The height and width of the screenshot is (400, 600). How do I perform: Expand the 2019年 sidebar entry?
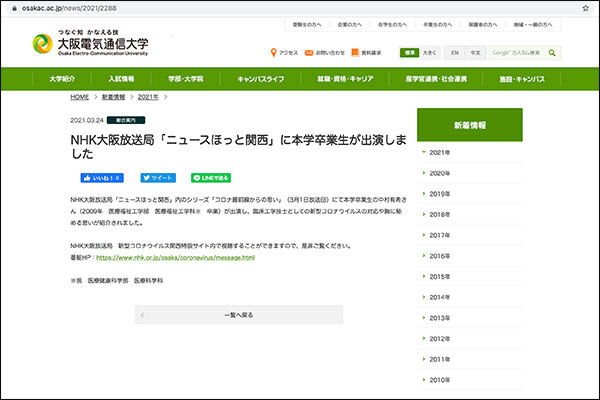coord(470,194)
